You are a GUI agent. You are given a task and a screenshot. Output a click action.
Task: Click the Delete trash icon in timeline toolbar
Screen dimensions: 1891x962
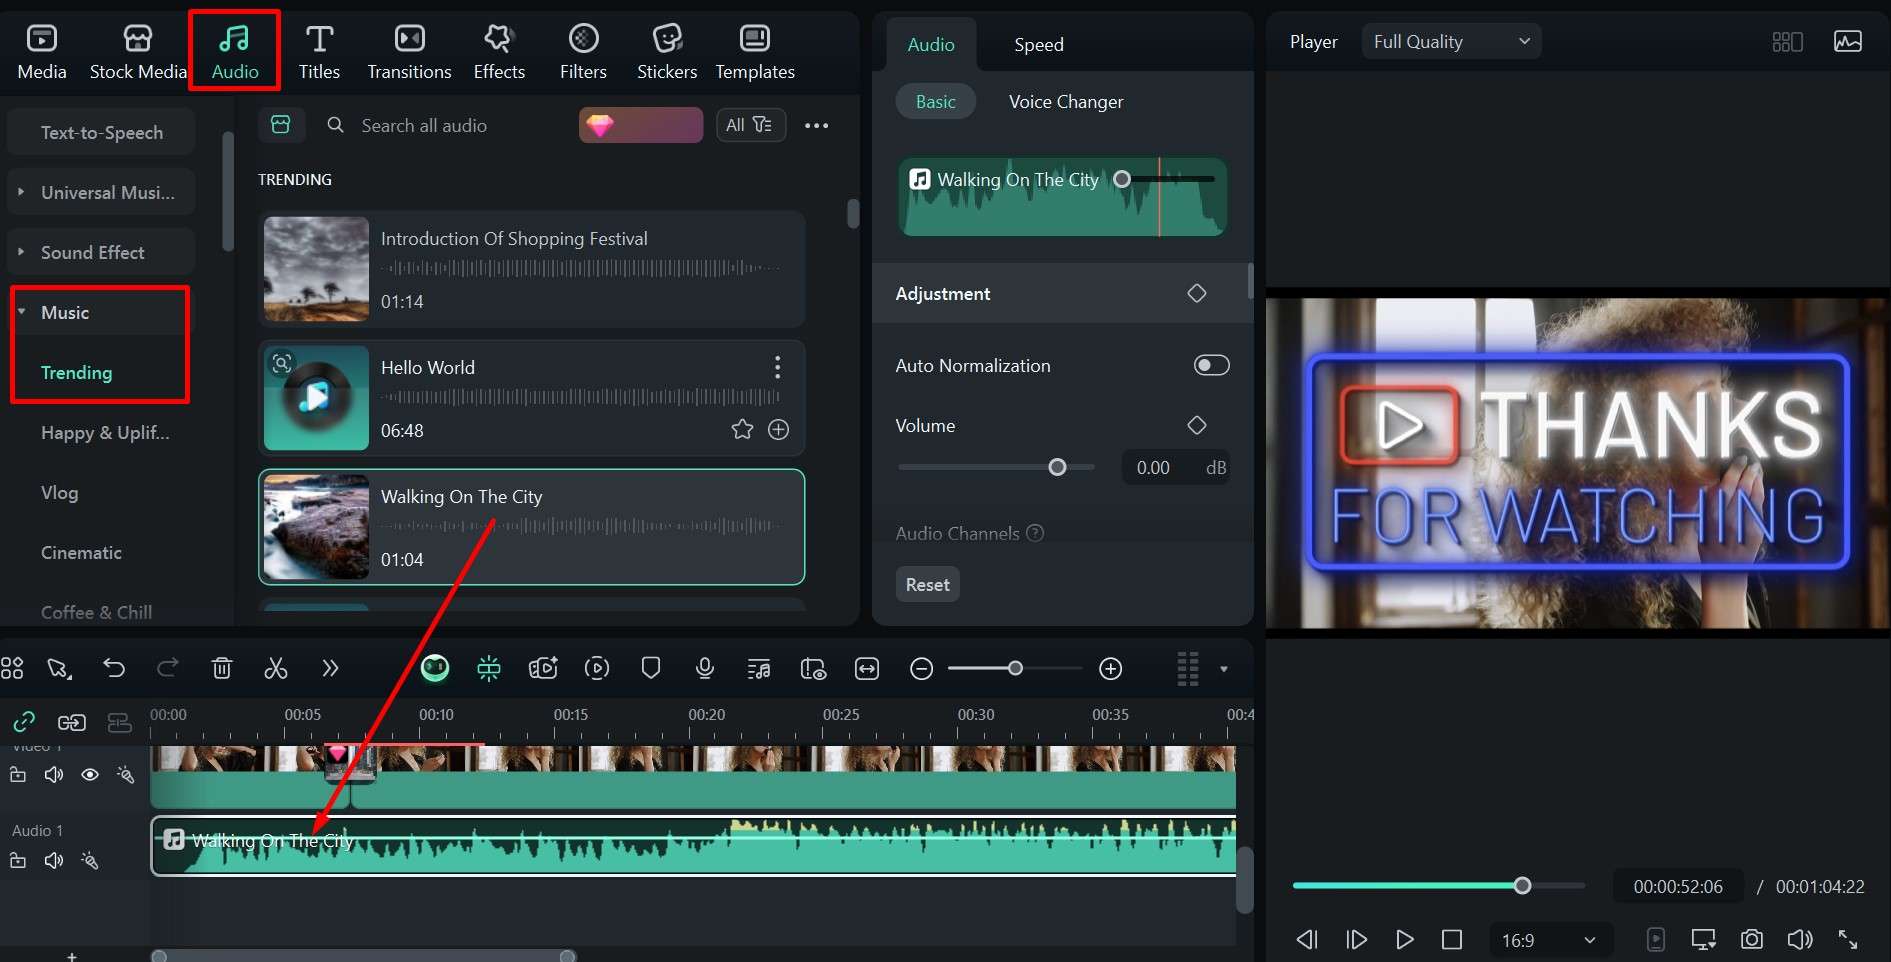(222, 668)
